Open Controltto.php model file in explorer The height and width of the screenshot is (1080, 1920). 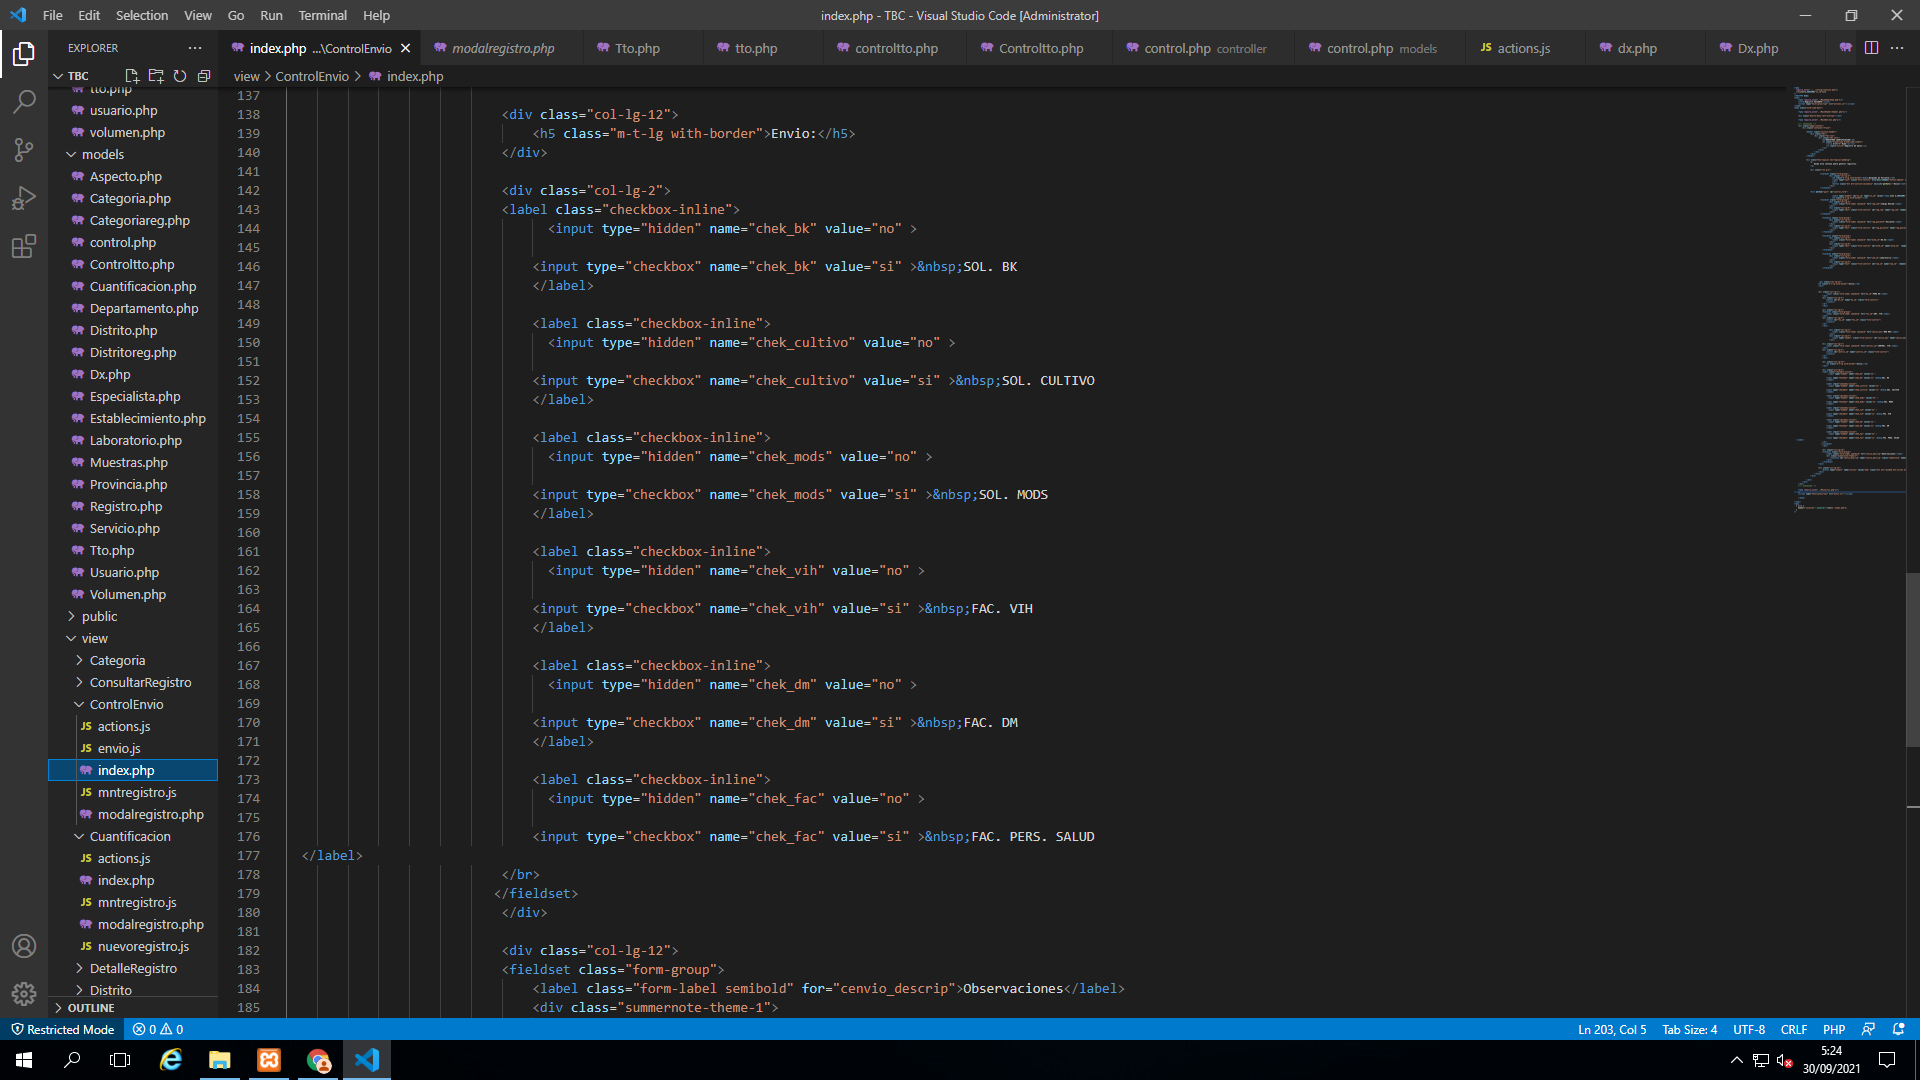pyautogui.click(x=132, y=264)
